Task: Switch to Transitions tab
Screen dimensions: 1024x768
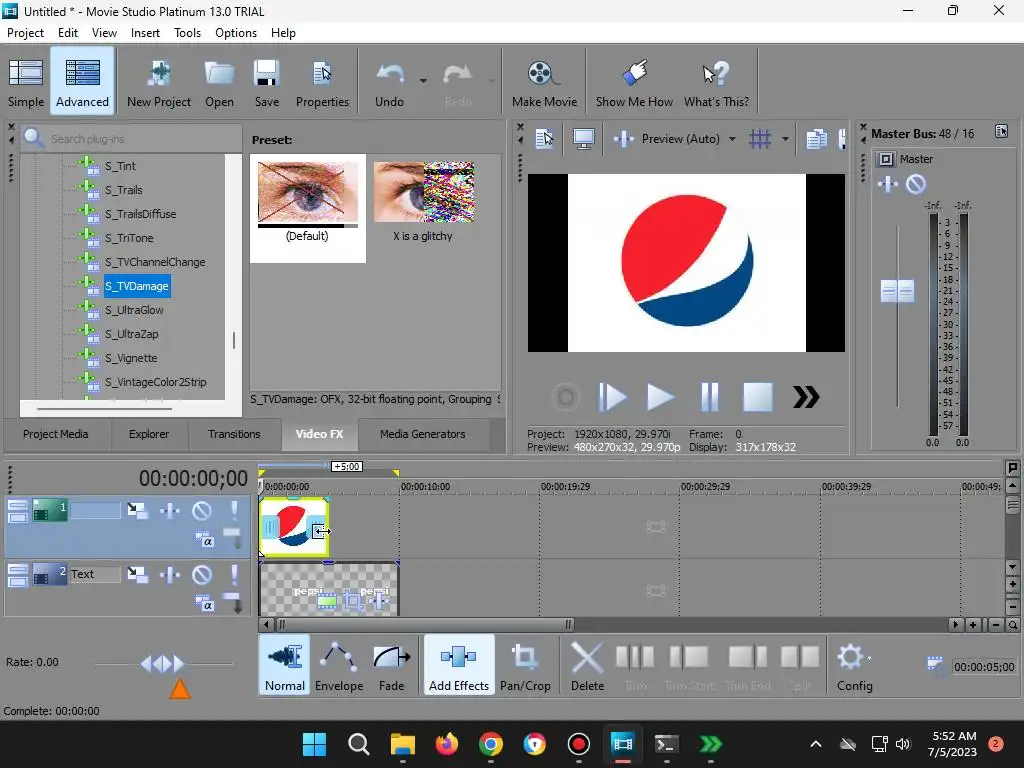Action: click(234, 434)
